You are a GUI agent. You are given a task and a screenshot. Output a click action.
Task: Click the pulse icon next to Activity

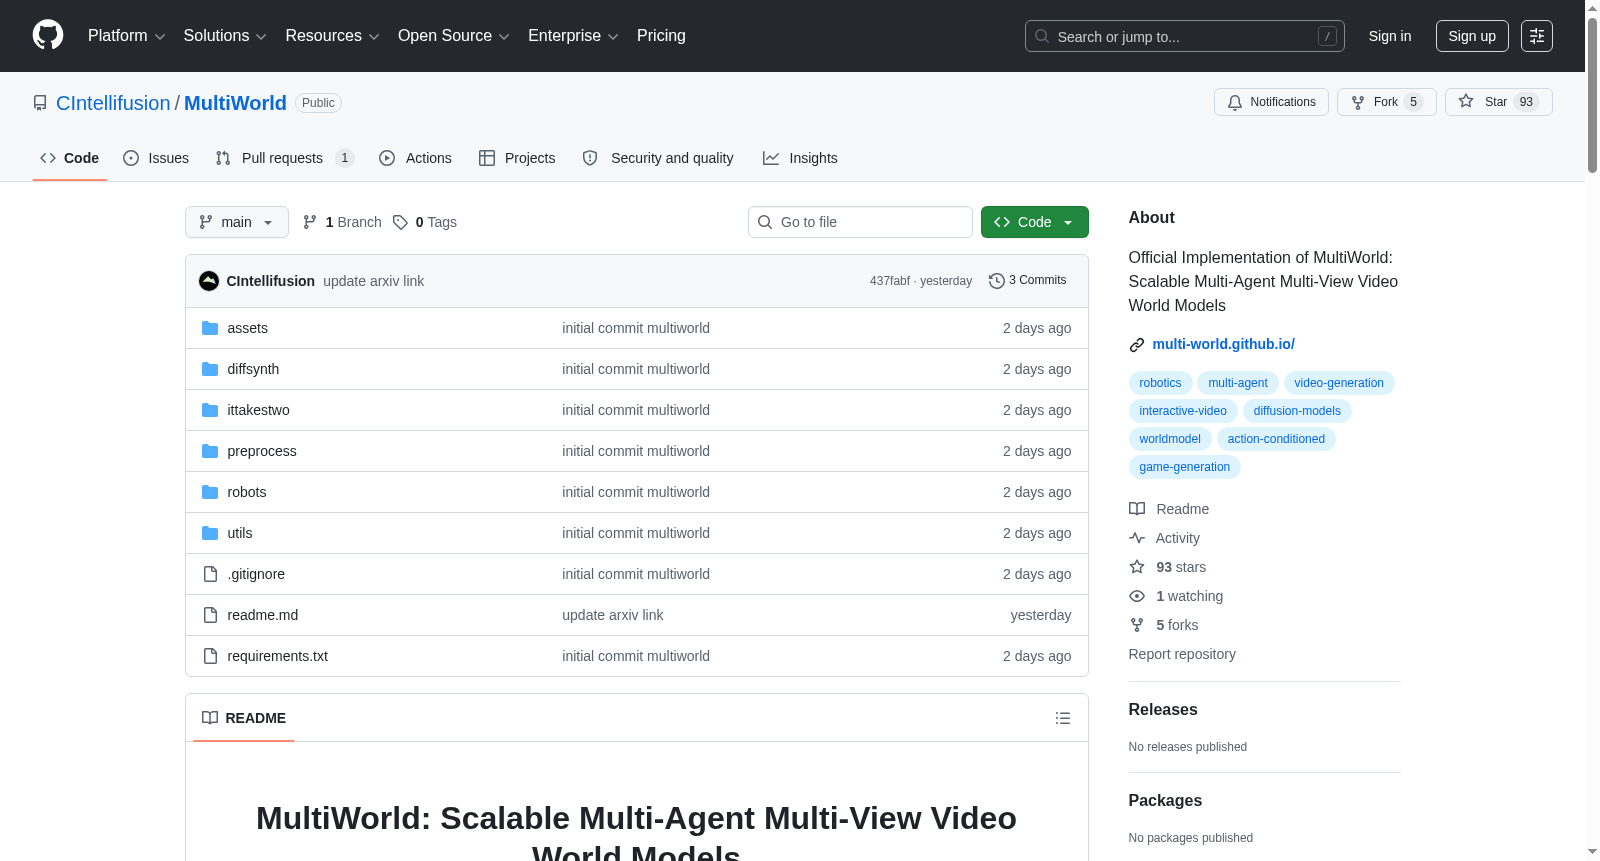[1137, 538]
